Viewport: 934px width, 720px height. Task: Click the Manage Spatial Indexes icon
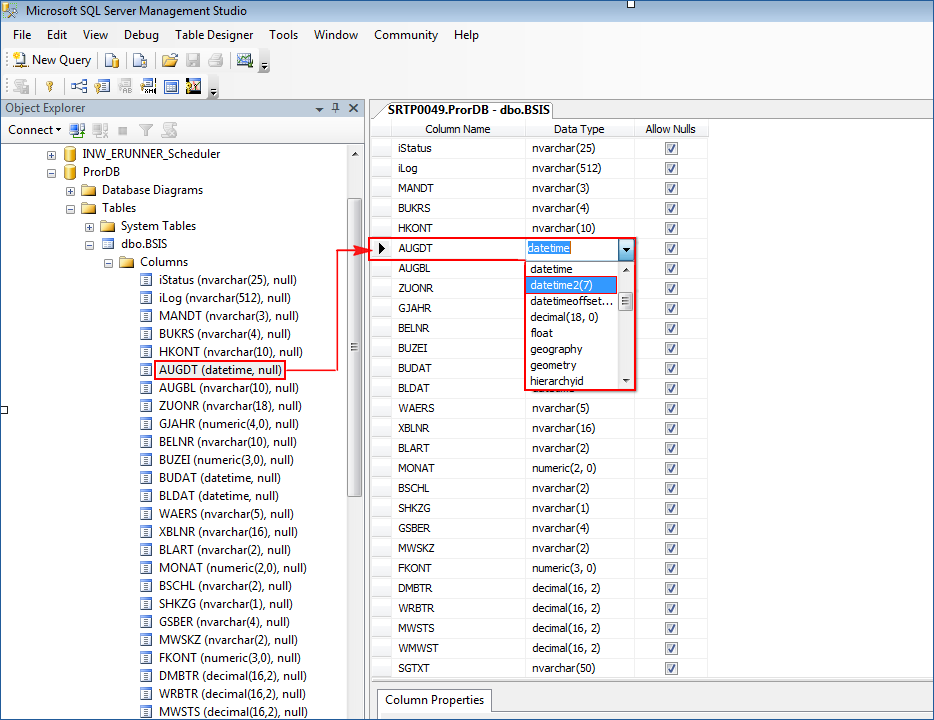pos(194,86)
